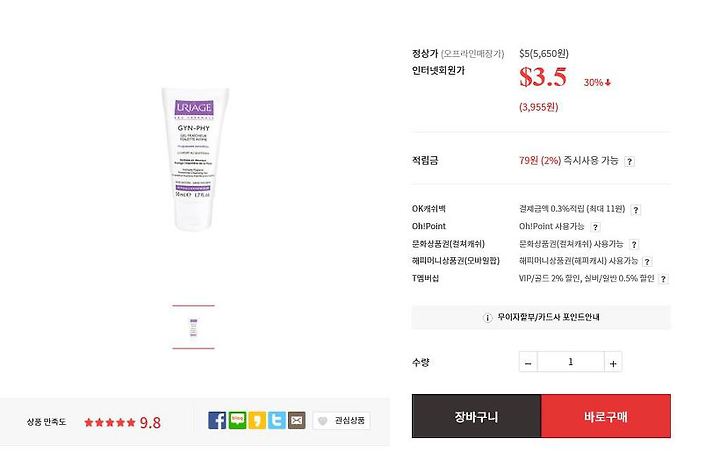This screenshot has width=720, height=453.
Task: Click the quantity input field
Action: (x=571, y=362)
